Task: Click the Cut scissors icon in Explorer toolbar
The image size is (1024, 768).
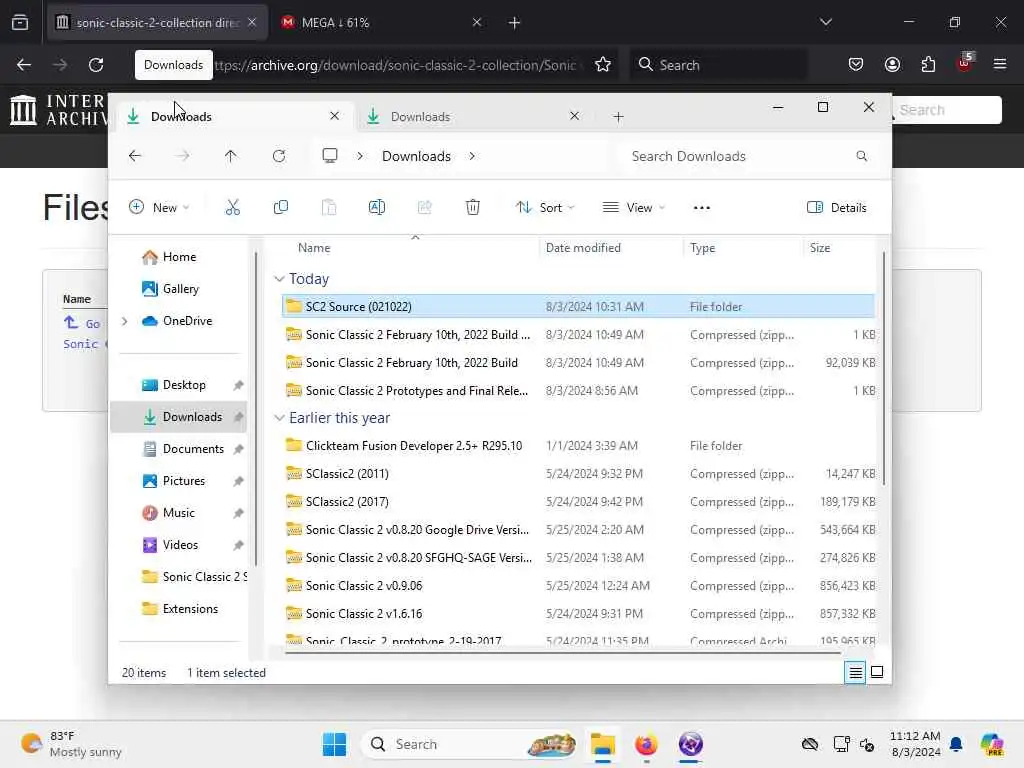Action: click(x=232, y=208)
